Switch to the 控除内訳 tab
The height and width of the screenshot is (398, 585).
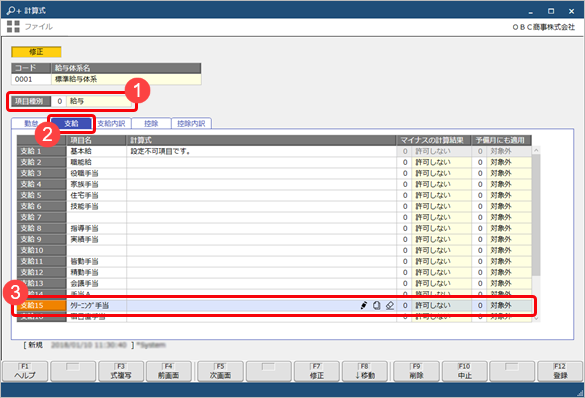coord(191,123)
